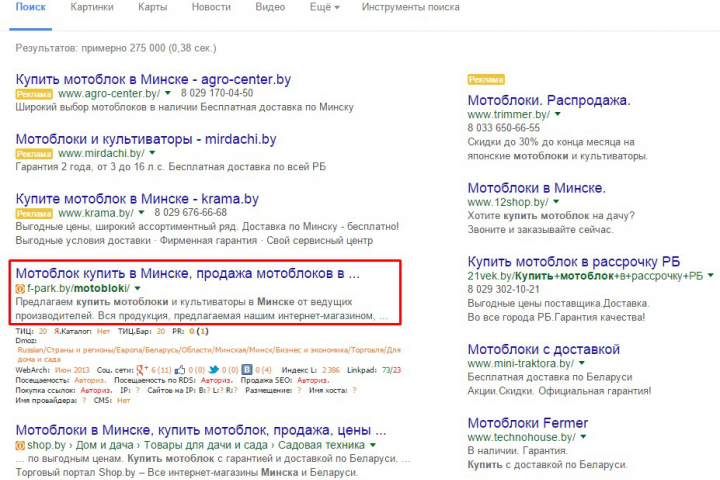Switch to the Видео tab
The width and height of the screenshot is (720, 480).
[x=270, y=7]
